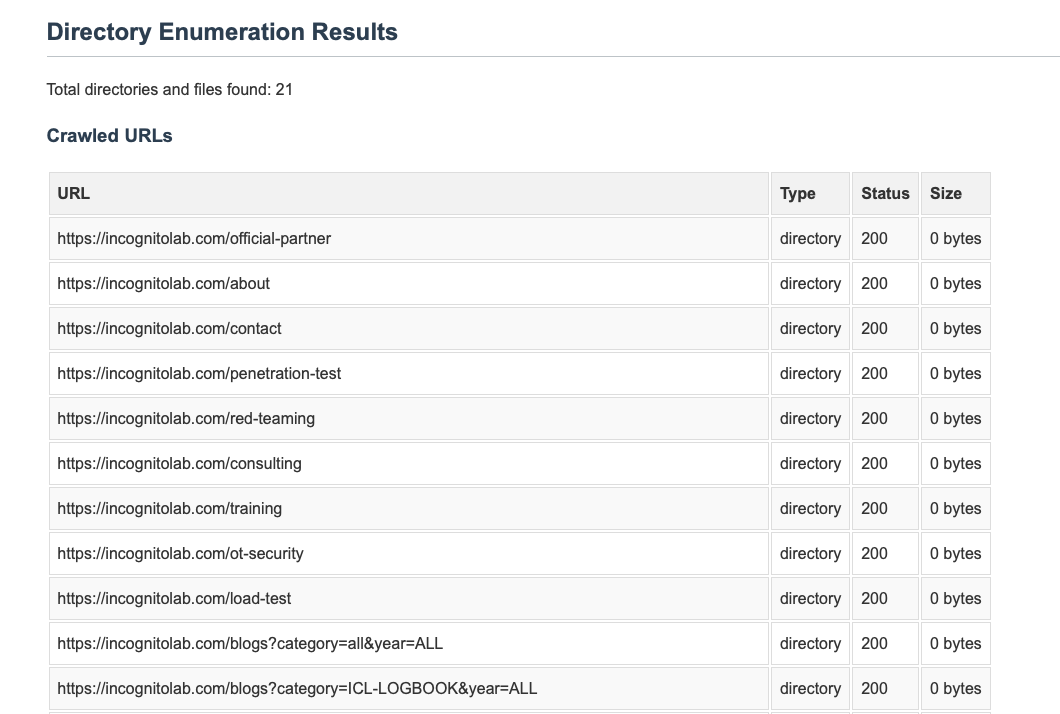Select the blogs?category=all&year=ALL URL cell

[409, 643]
